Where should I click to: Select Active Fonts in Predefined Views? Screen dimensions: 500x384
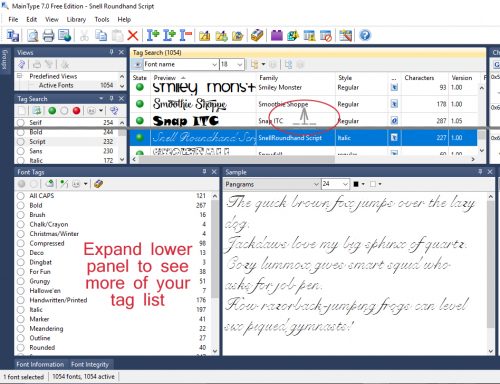[56, 85]
